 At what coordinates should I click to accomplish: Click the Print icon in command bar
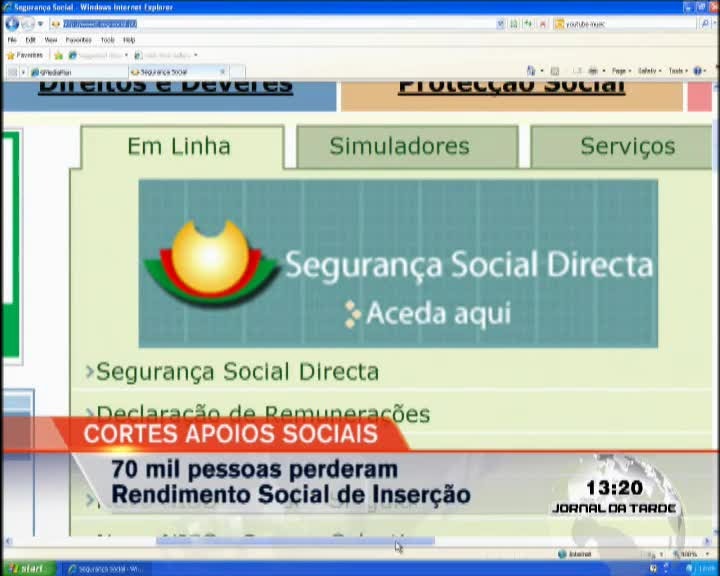592,71
